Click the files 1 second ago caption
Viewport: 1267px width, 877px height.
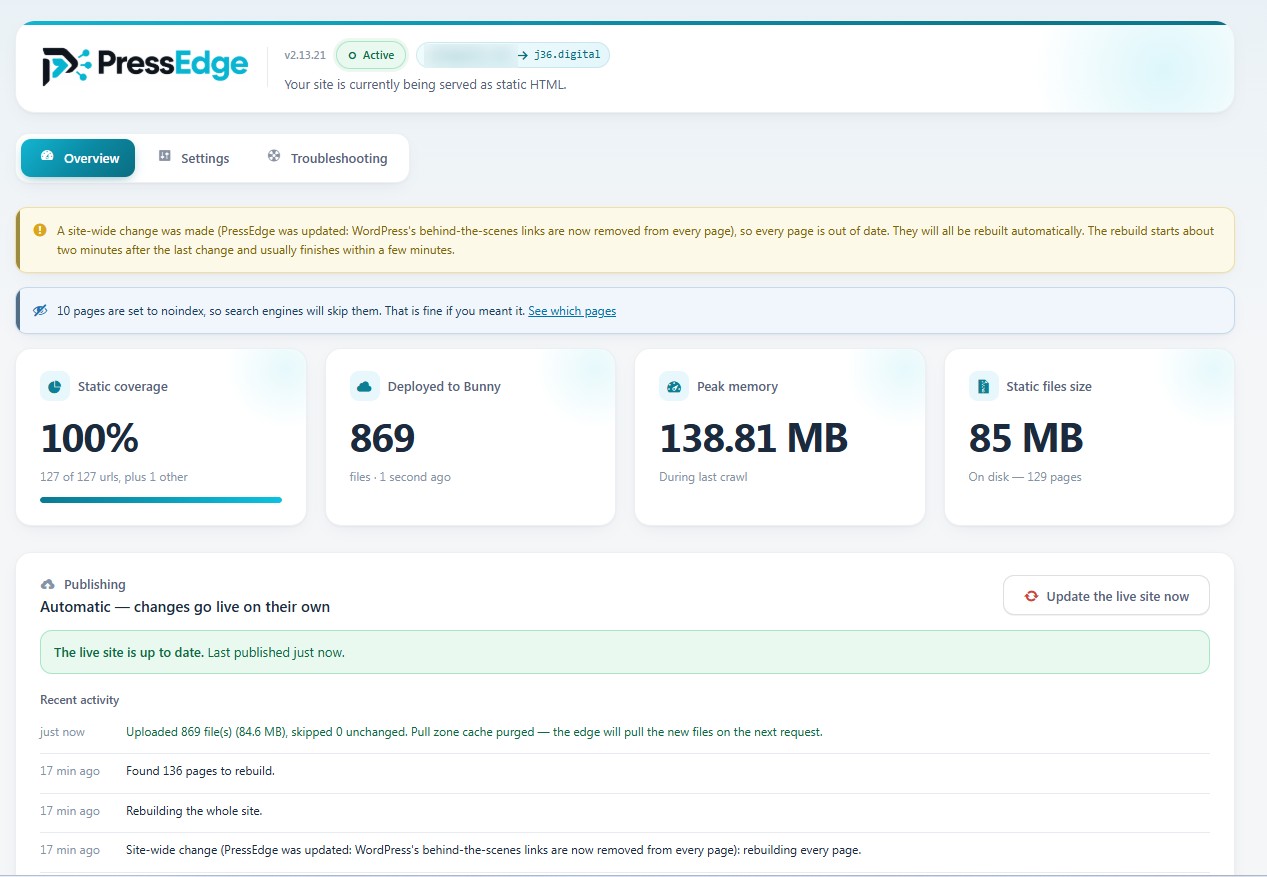(x=400, y=477)
